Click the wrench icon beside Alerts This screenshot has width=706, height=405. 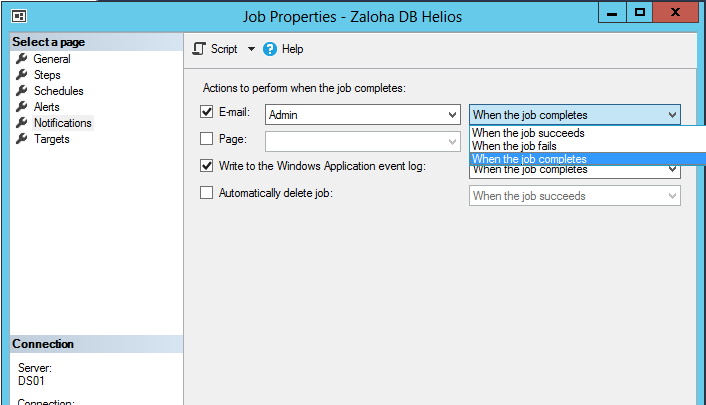point(22,107)
